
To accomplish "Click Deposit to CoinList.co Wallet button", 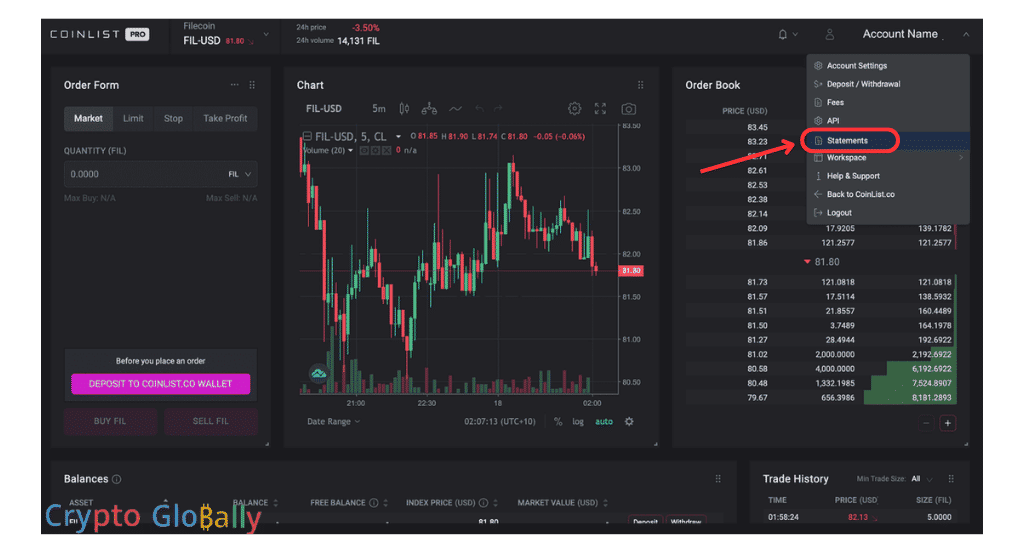I will [161, 384].
